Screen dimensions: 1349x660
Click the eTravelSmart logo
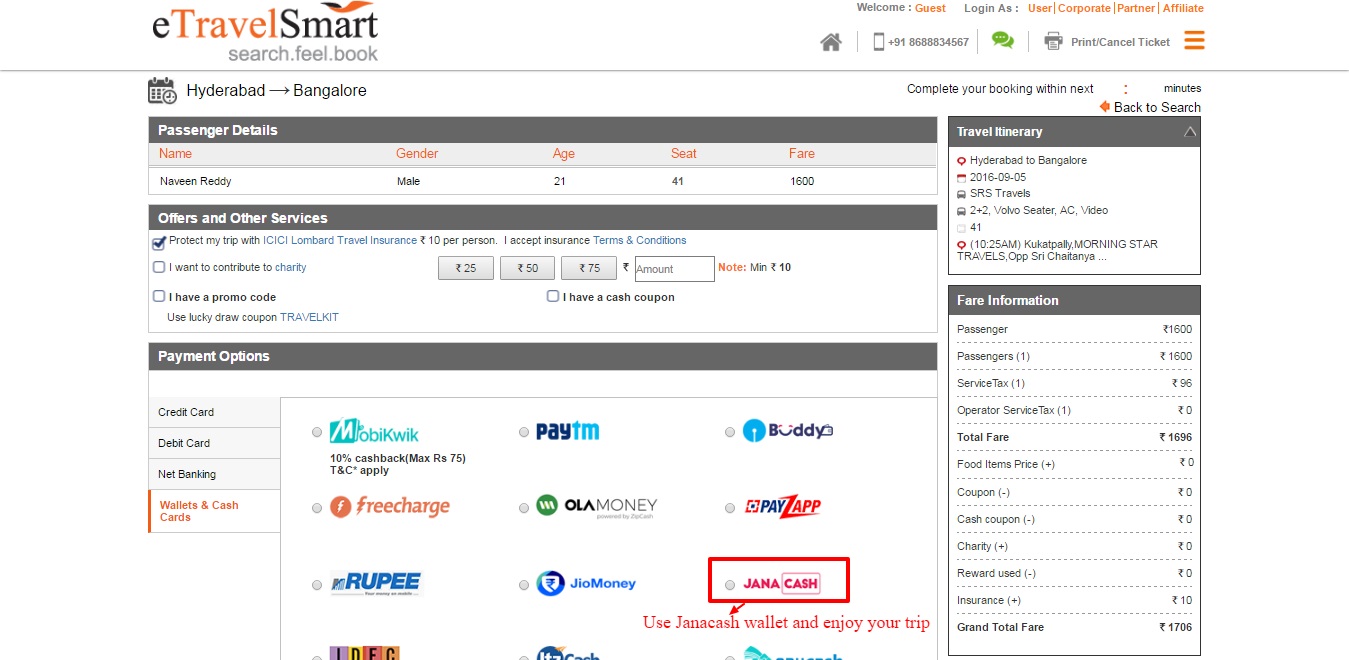265,33
